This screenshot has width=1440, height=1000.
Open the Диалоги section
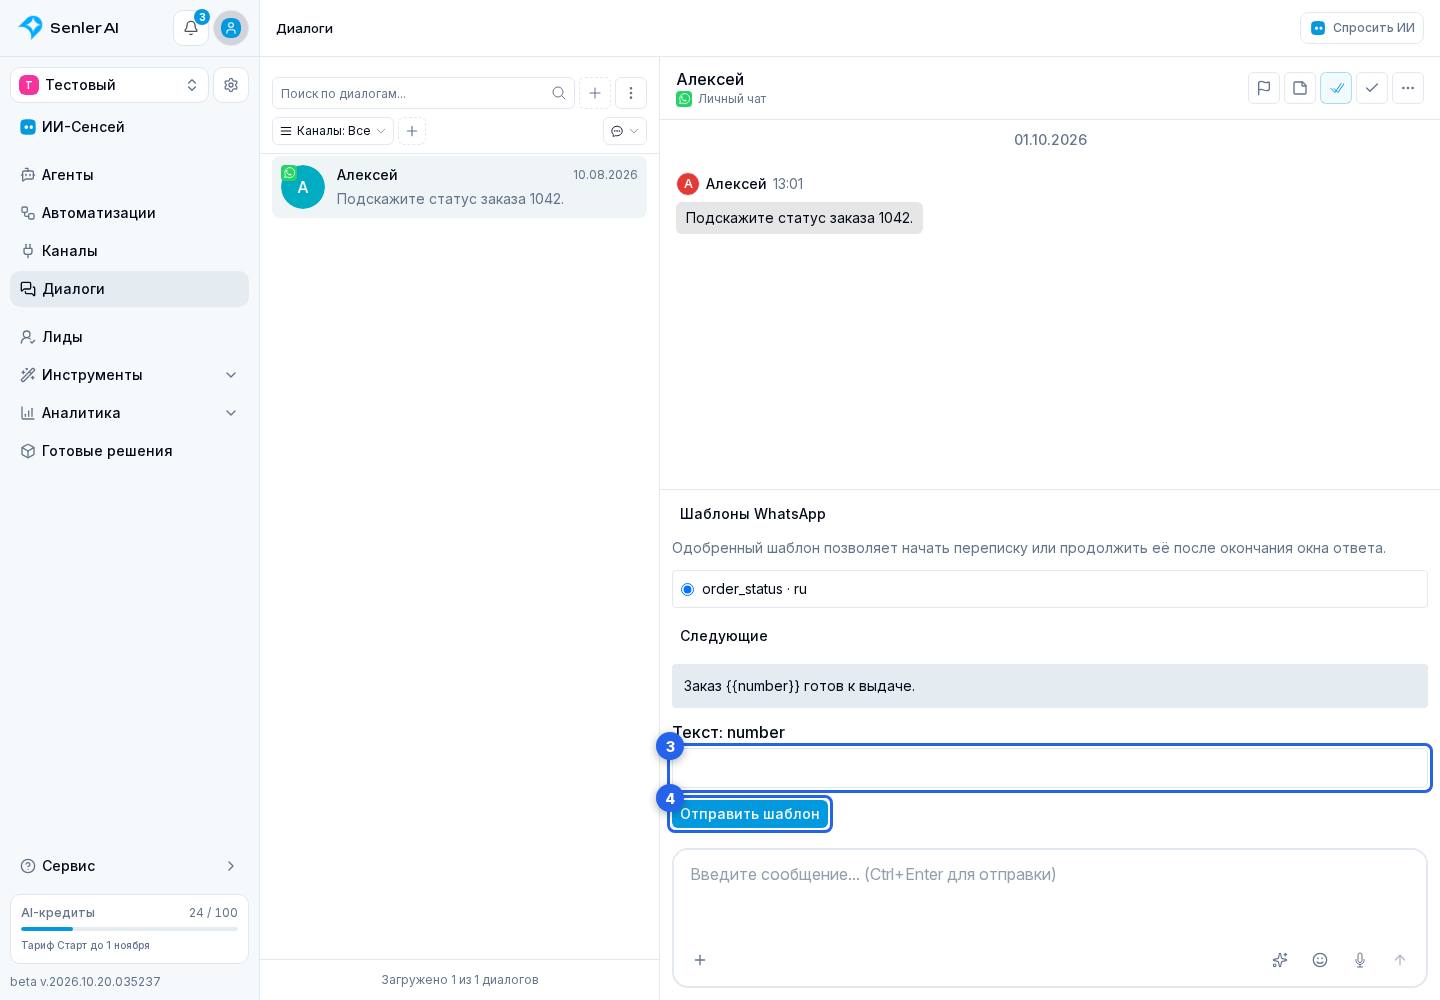coord(129,289)
